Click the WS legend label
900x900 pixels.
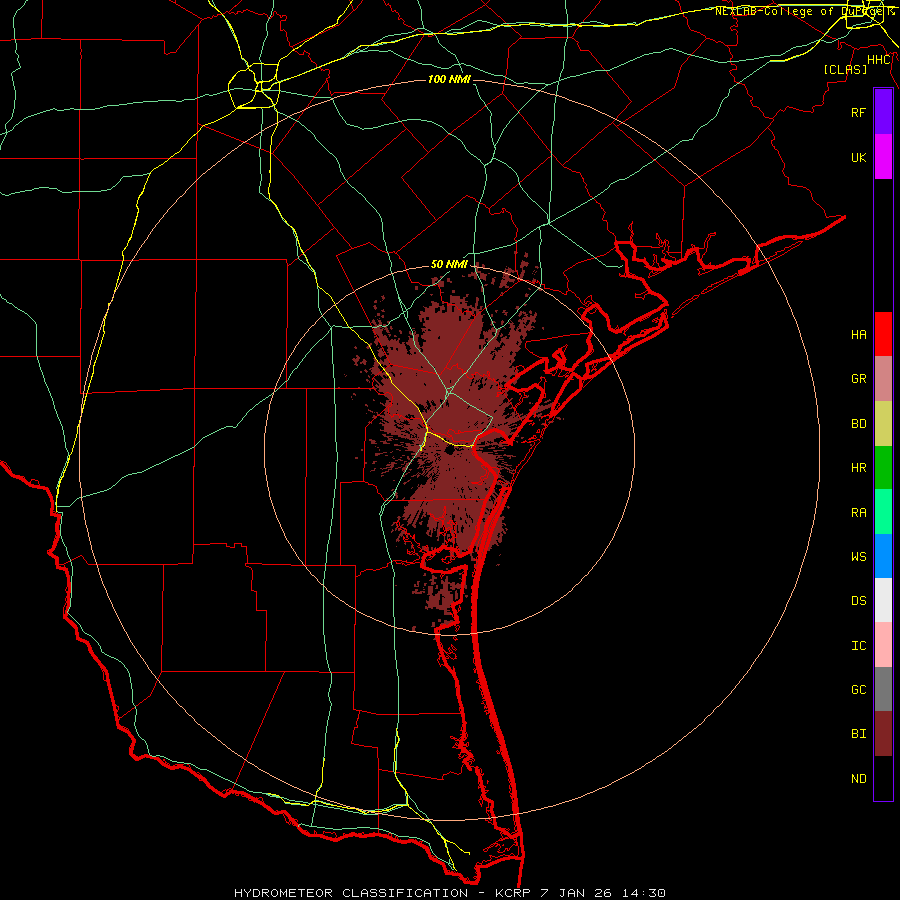859,557
